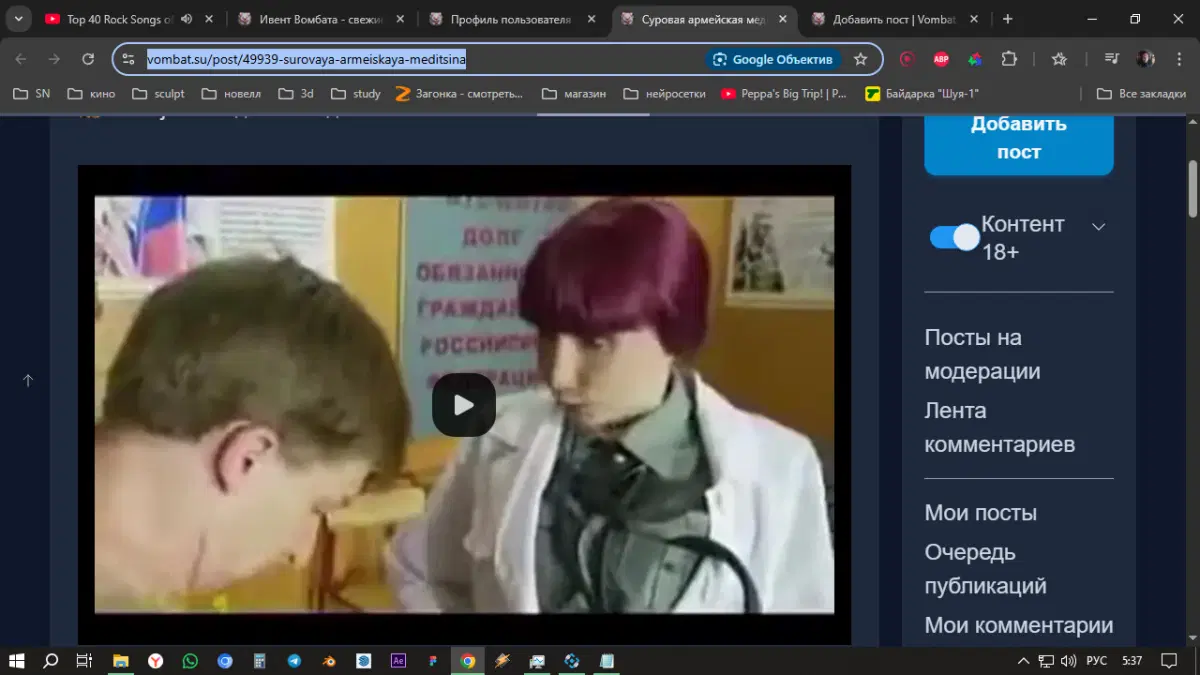
Task: Open File Explorer from the taskbar
Action: (x=121, y=661)
